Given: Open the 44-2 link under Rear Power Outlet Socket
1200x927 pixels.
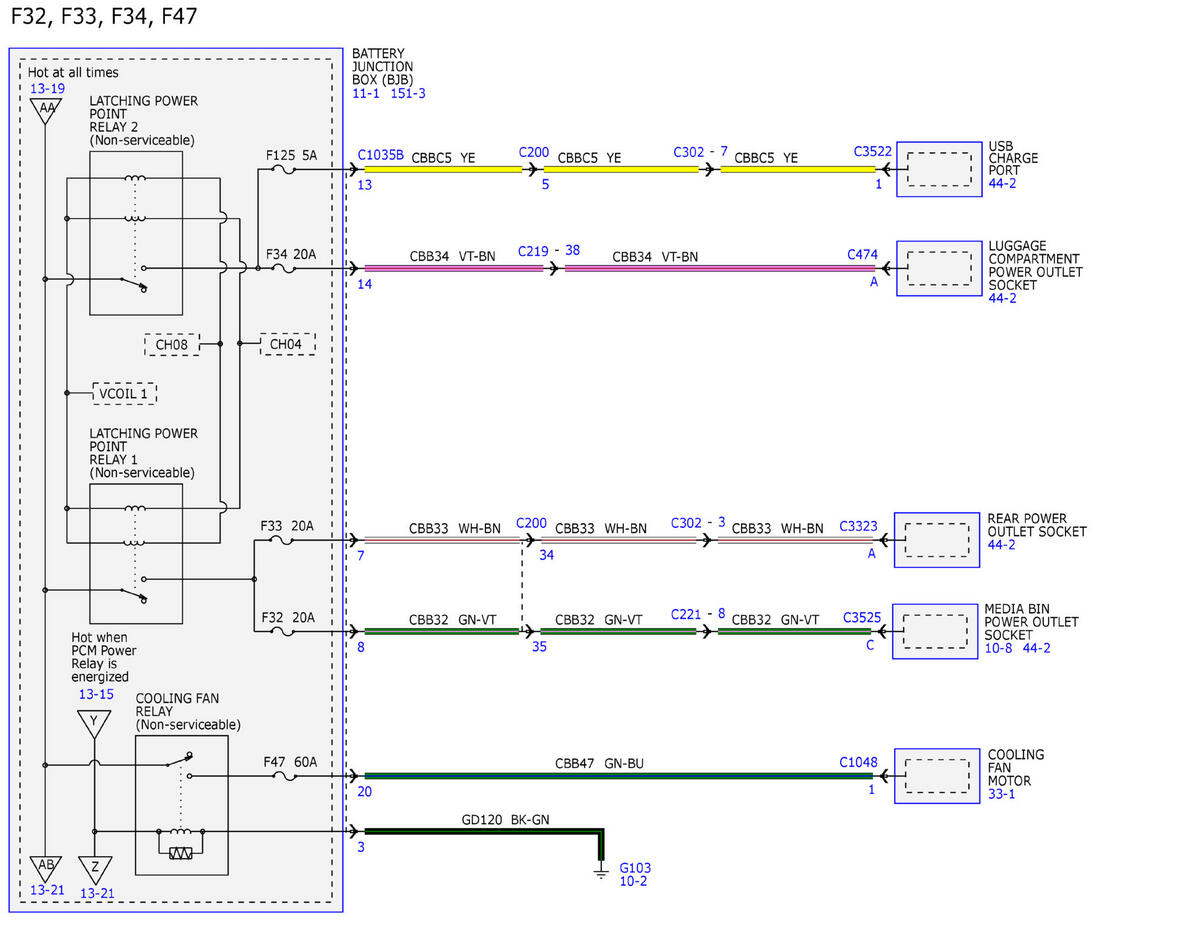Looking at the screenshot, I should [1003, 545].
